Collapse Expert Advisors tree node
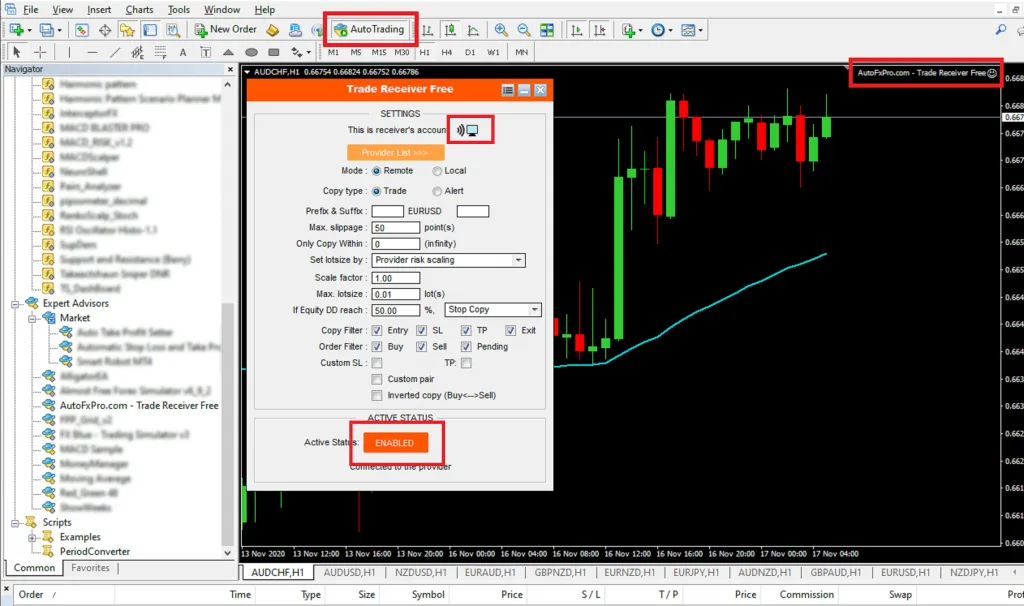The height and width of the screenshot is (606, 1024). point(15,304)
